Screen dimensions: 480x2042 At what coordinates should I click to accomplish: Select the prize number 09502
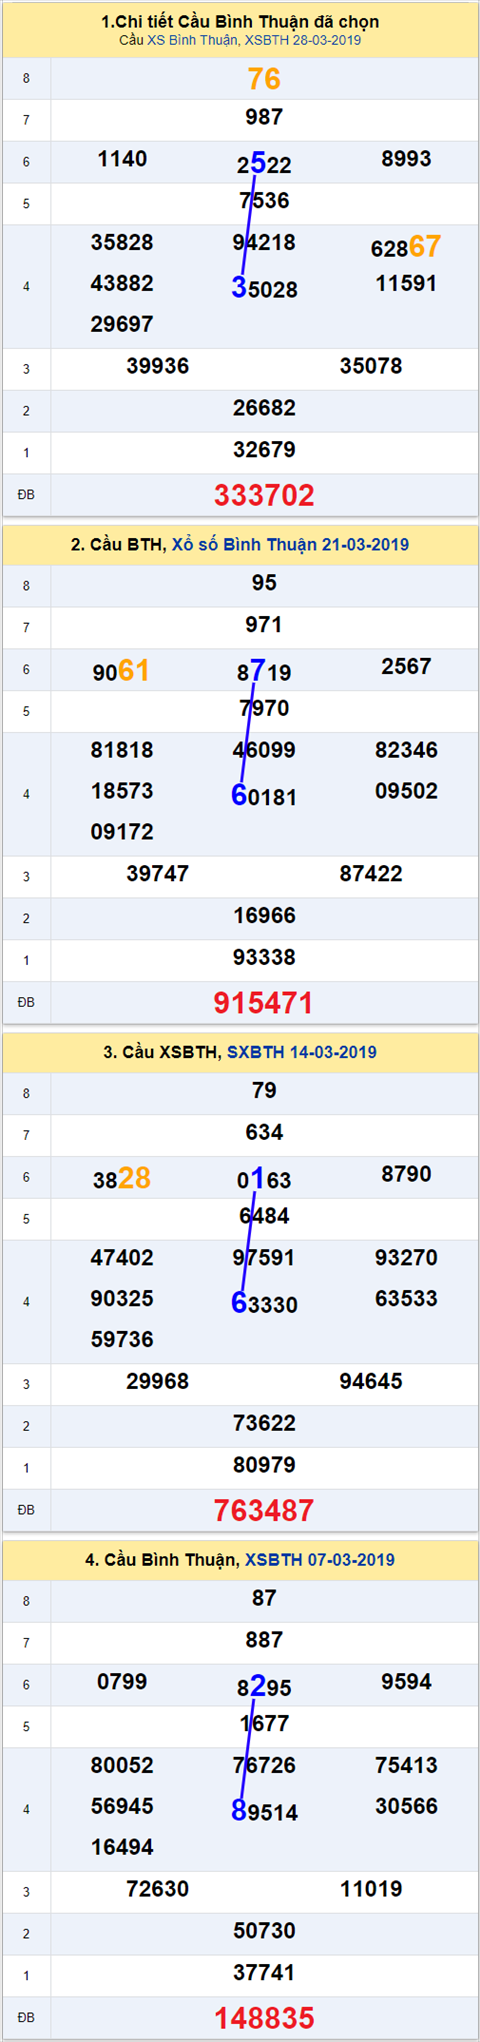[x=406, y=791]
